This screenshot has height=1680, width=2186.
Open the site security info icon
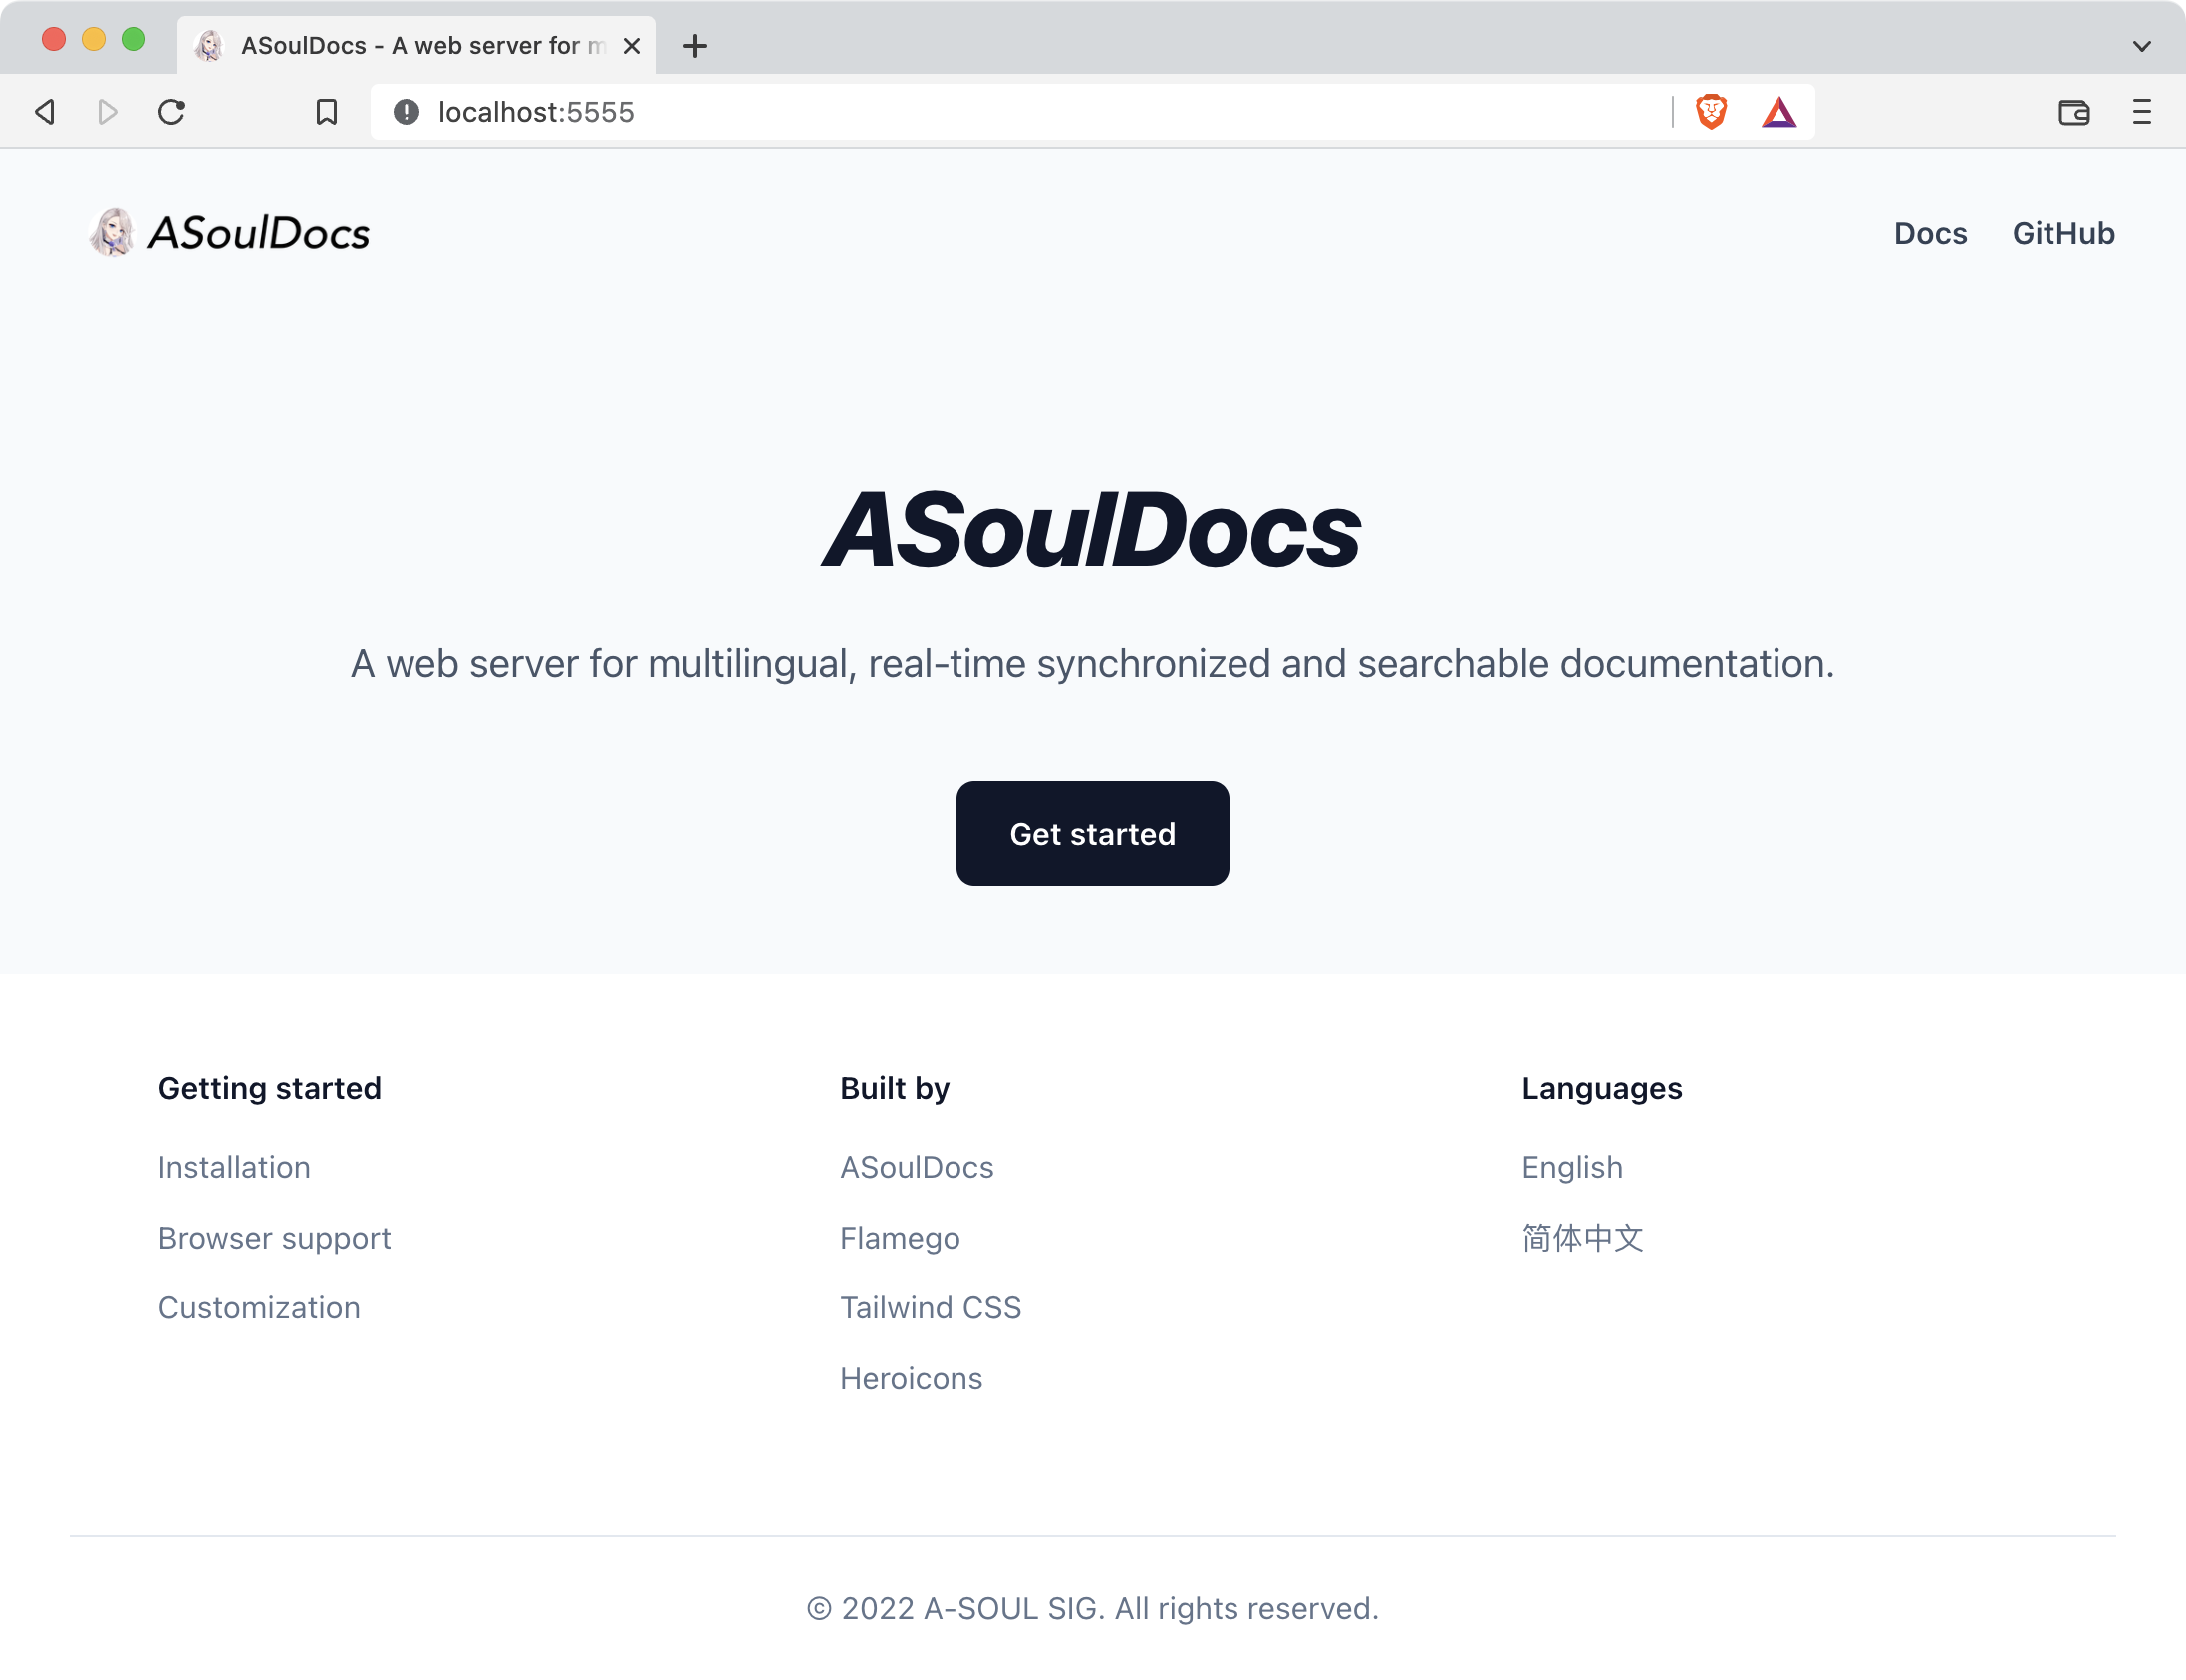406,111
